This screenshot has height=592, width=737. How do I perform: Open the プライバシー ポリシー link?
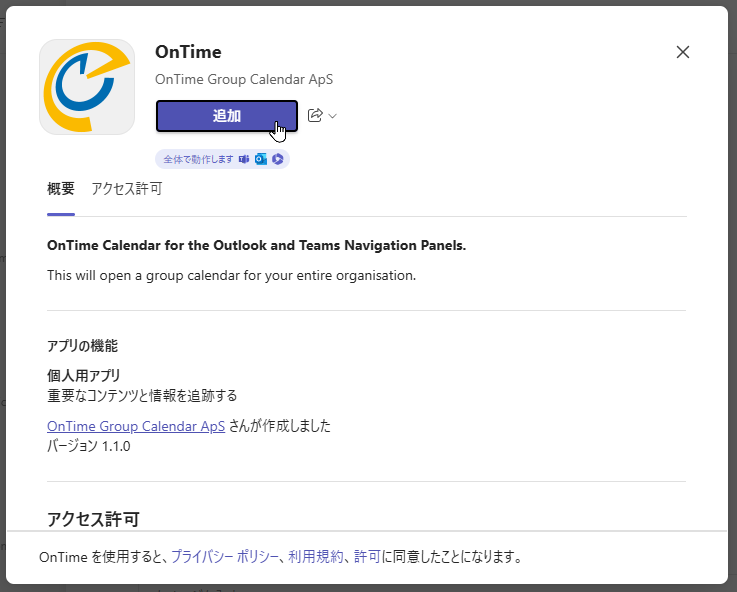pos(225,557)
